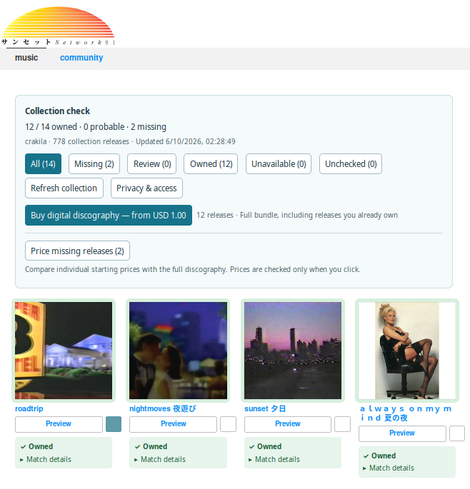Screen dimensions: 470x489
Task: Click the Owned status under always on my mind
Action: click(x=380, y=456)
